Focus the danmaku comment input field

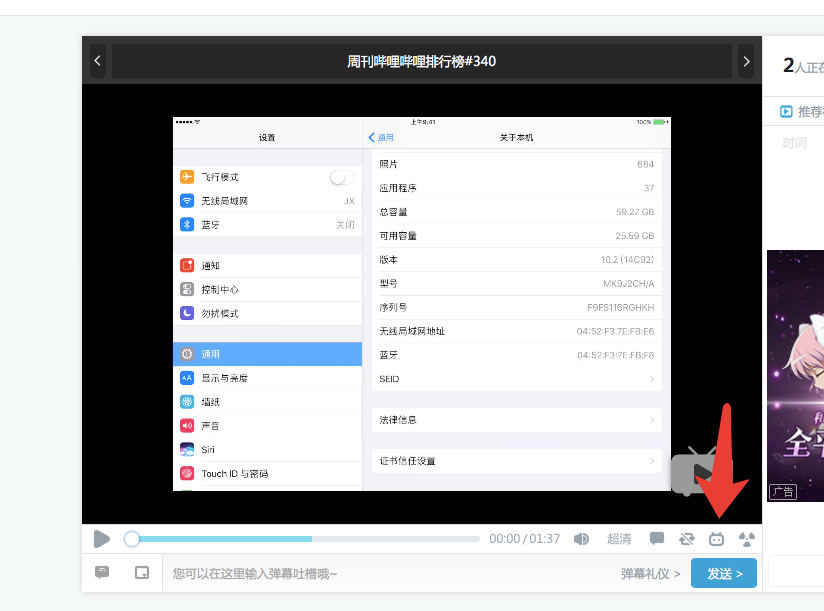point(389,573)
